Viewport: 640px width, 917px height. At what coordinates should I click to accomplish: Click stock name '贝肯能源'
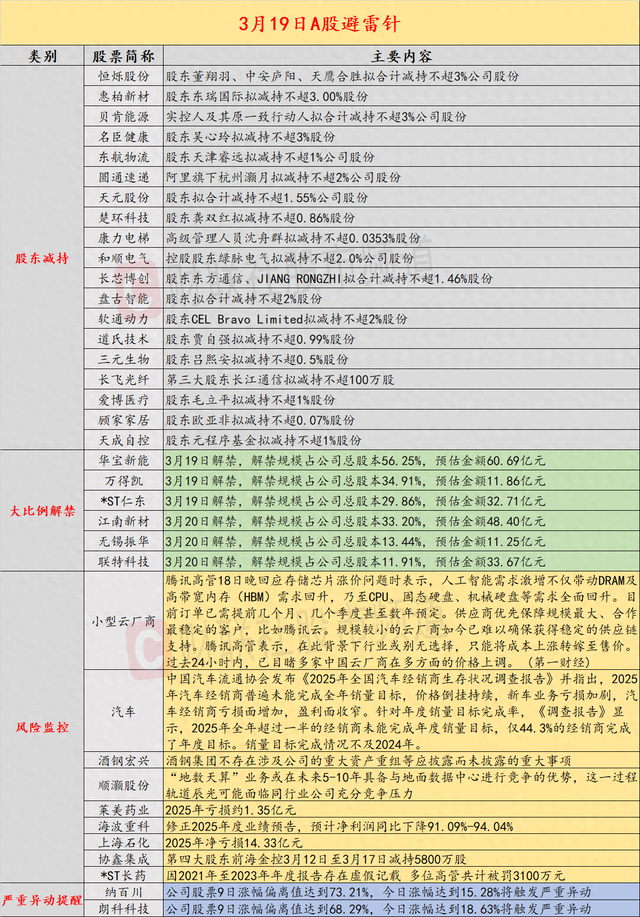click(123, 116)
